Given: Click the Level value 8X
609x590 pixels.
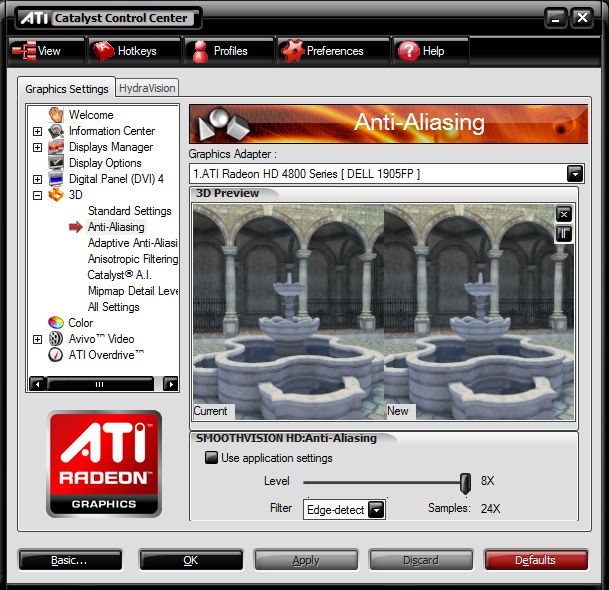Looking at the screenshot, I should 487,481.
